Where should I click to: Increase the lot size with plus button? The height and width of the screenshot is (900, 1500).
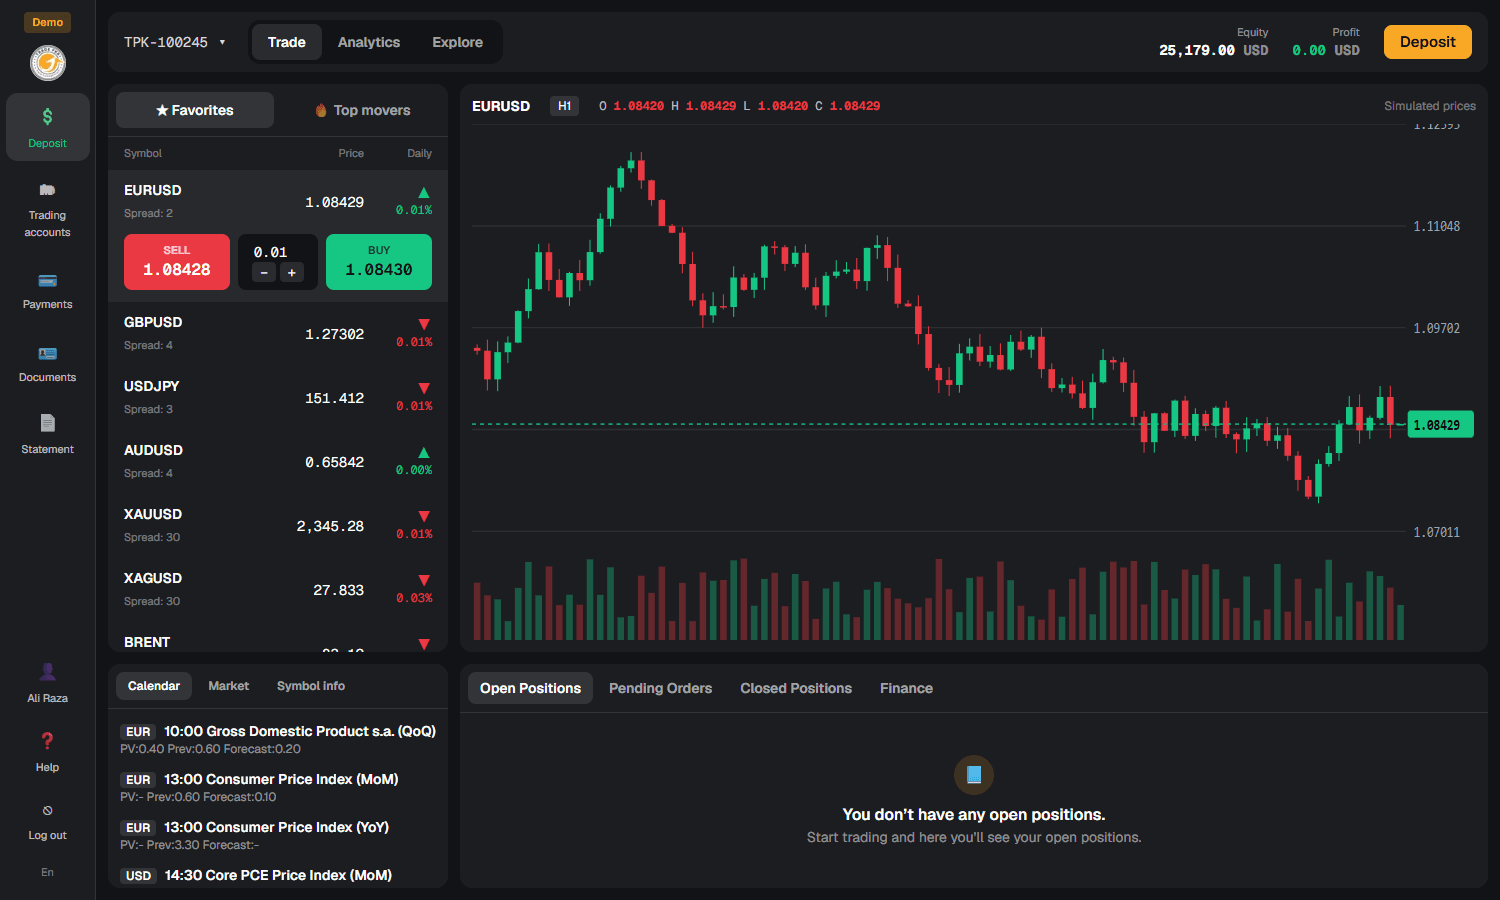coord(292,273)
